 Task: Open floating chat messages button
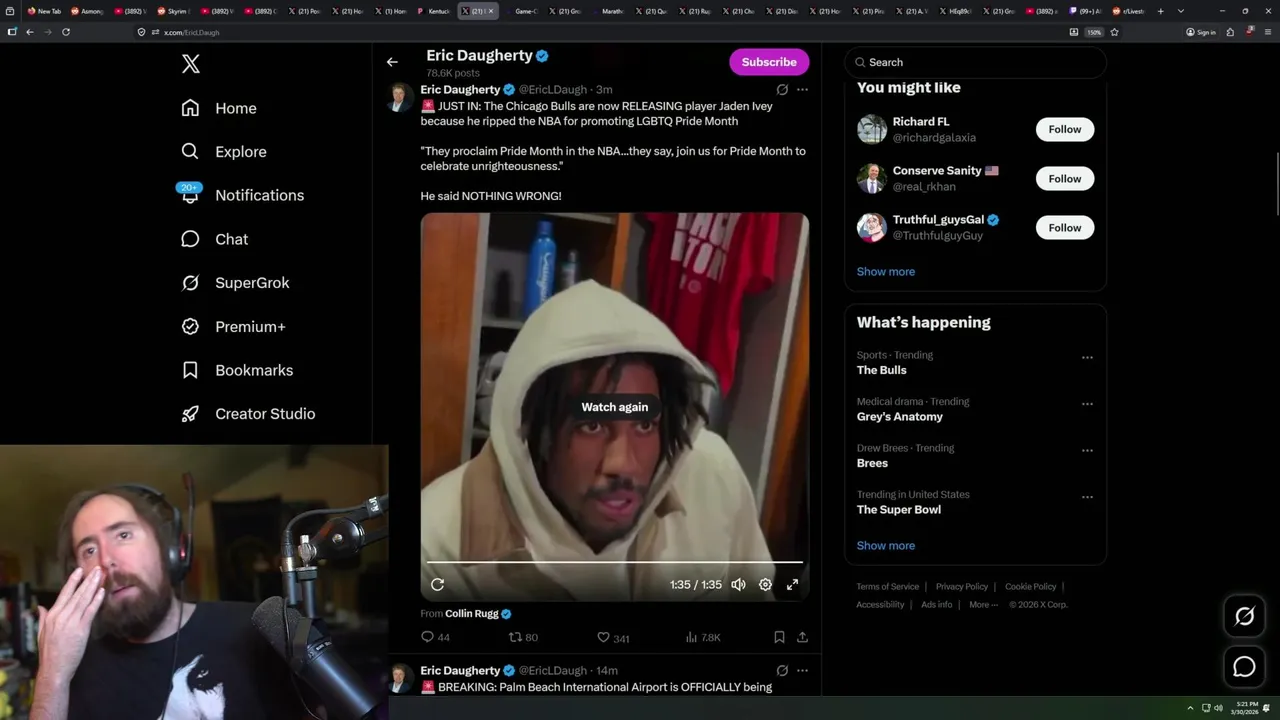point(1244,667)
